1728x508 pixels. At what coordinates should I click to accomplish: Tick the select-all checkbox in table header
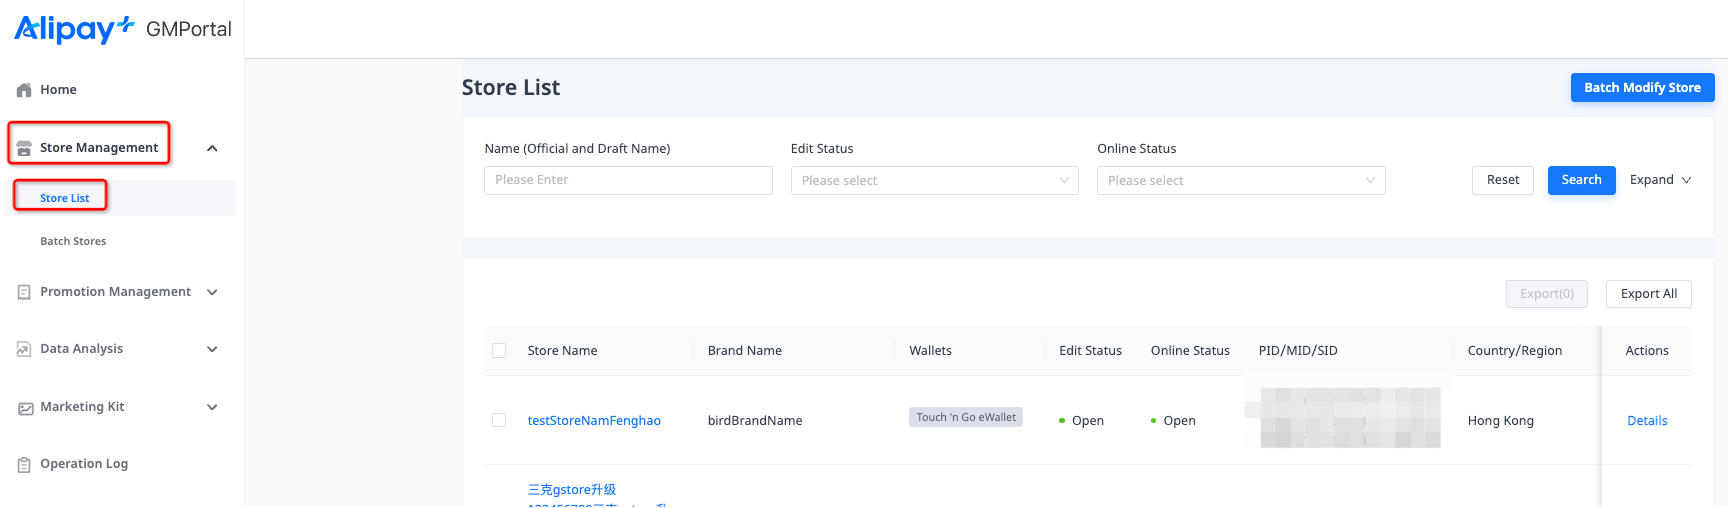499,350
